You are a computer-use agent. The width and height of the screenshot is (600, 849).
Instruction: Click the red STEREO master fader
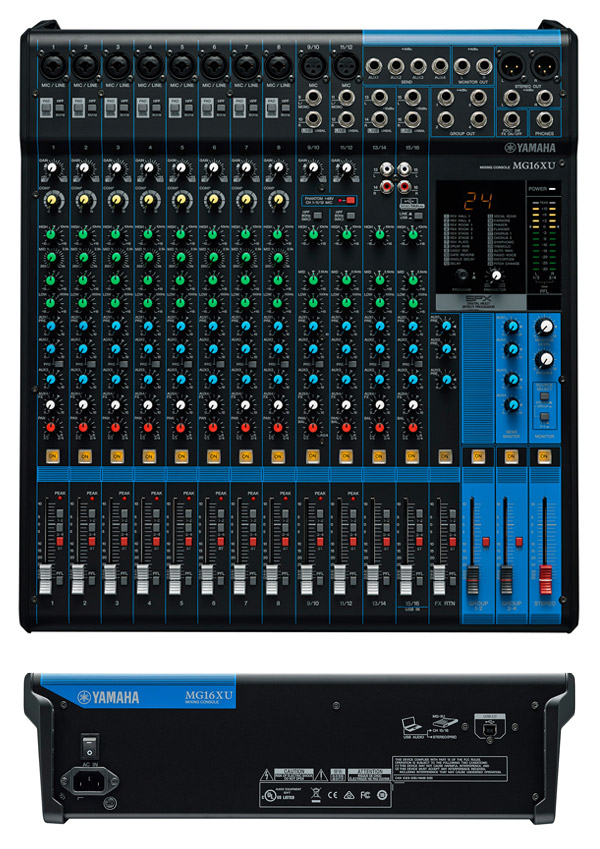click(x=544, y=578)
